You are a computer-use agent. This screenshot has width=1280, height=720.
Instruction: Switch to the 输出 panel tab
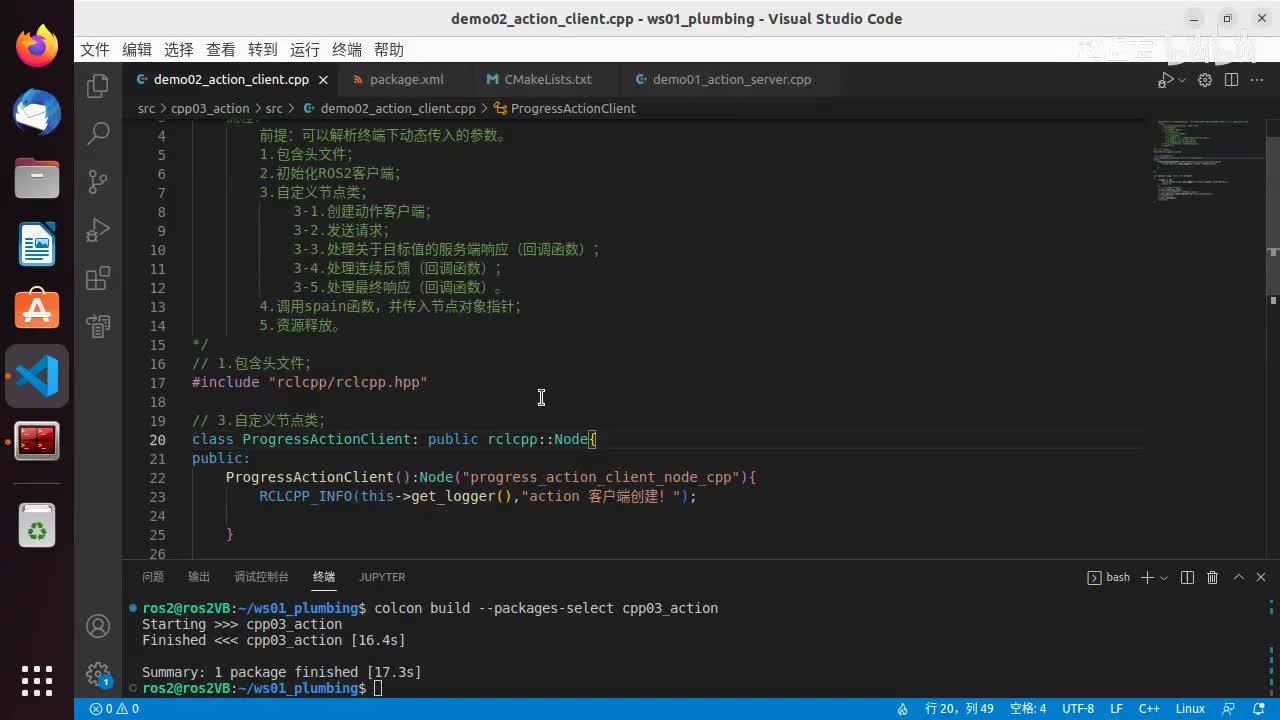199,577
